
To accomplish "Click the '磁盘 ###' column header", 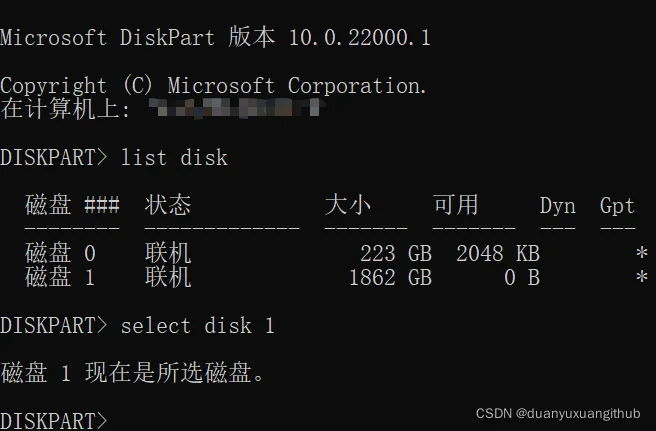I will tap(72, 205).
